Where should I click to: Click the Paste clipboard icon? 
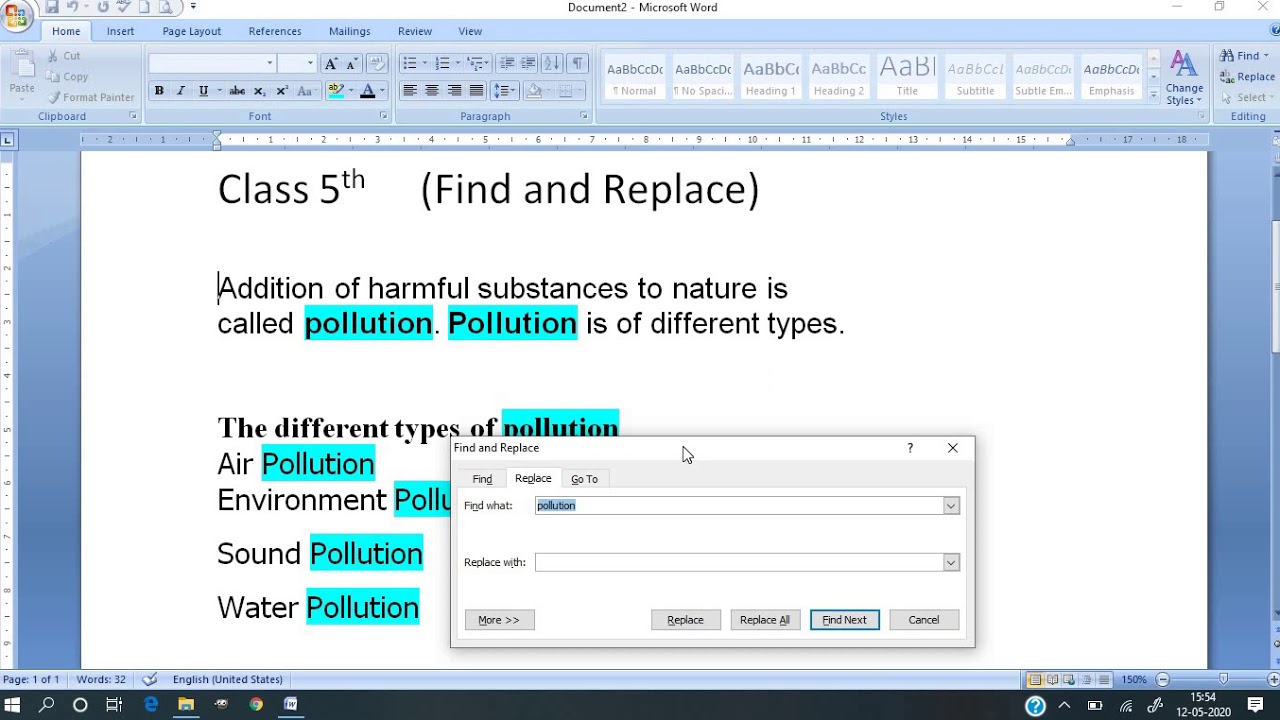[22, 64]
